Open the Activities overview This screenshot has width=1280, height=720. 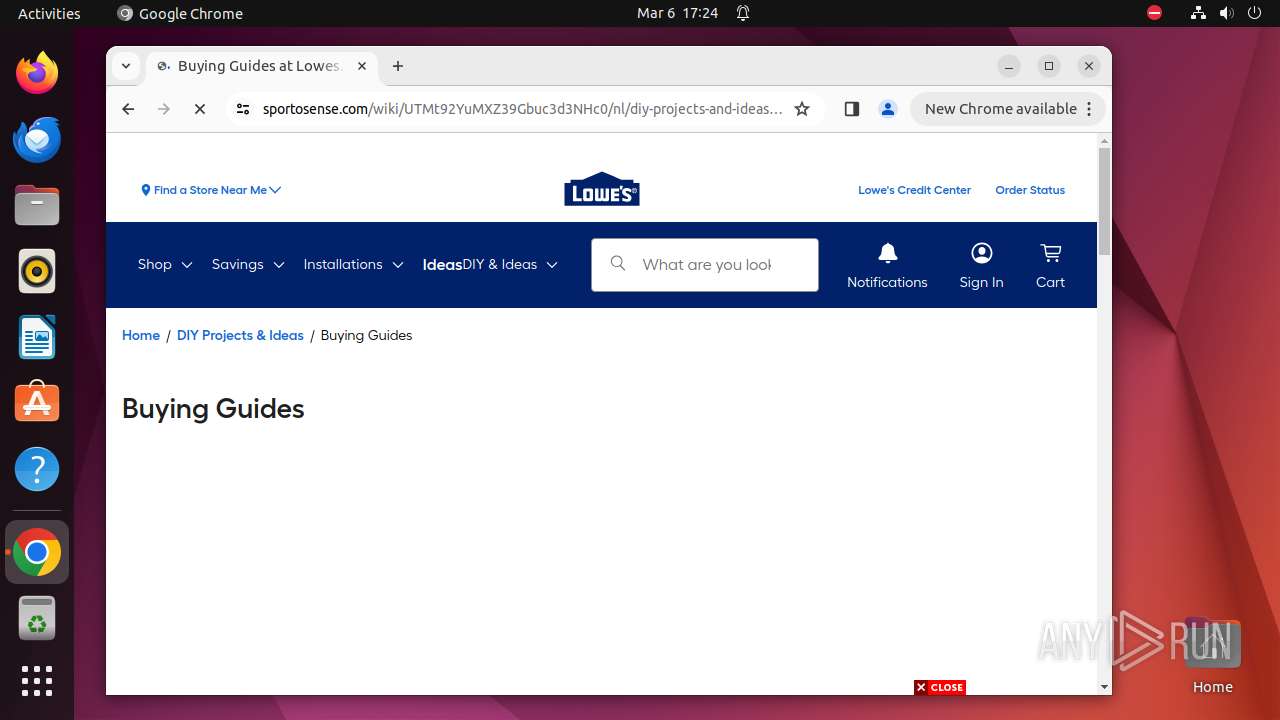tap(49, 13)
